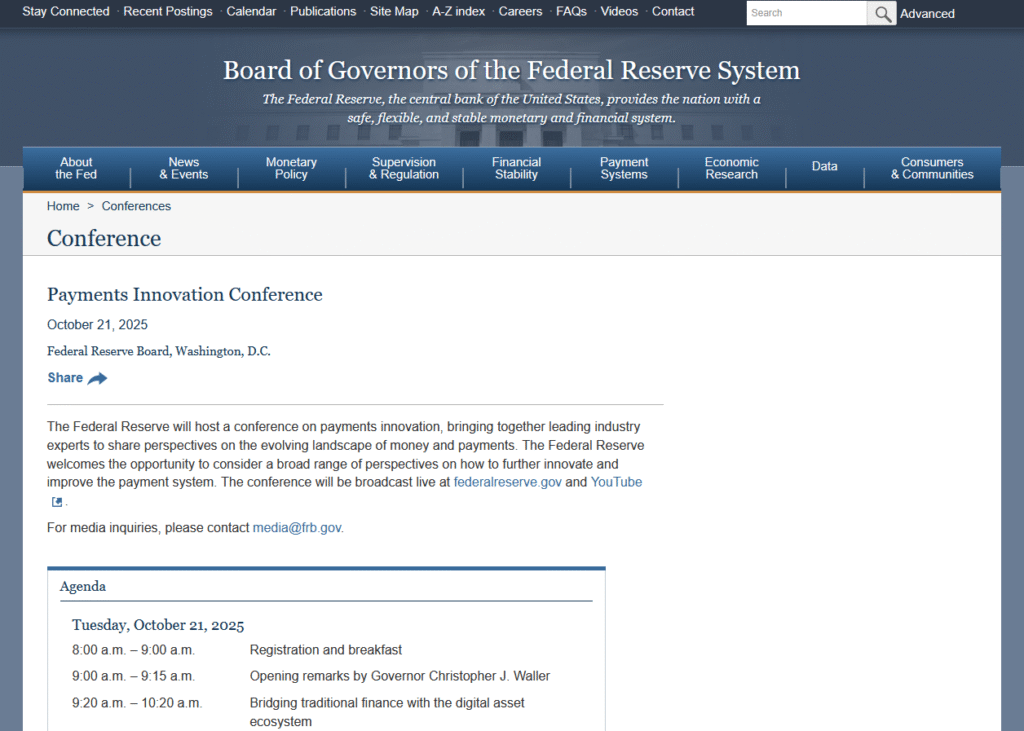The image size is (1024, 731).
Task: Click inside the Search input field
Action: coord(806,13)
